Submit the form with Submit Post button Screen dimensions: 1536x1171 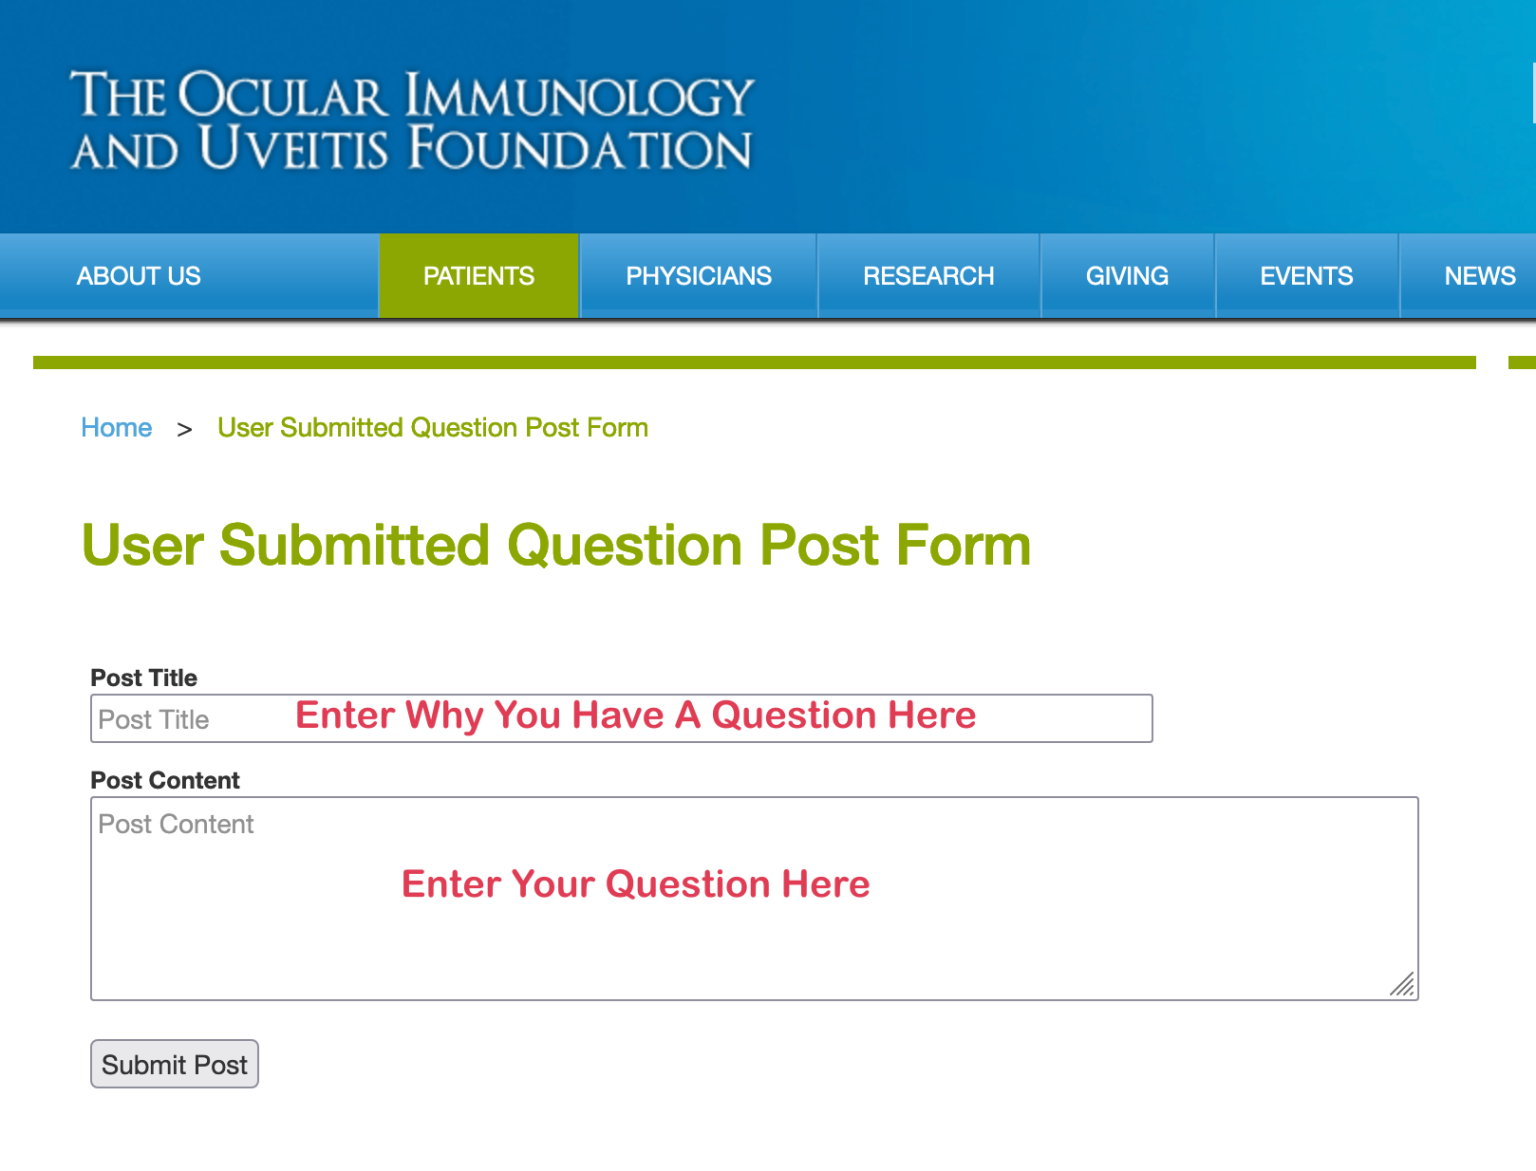175,1064
